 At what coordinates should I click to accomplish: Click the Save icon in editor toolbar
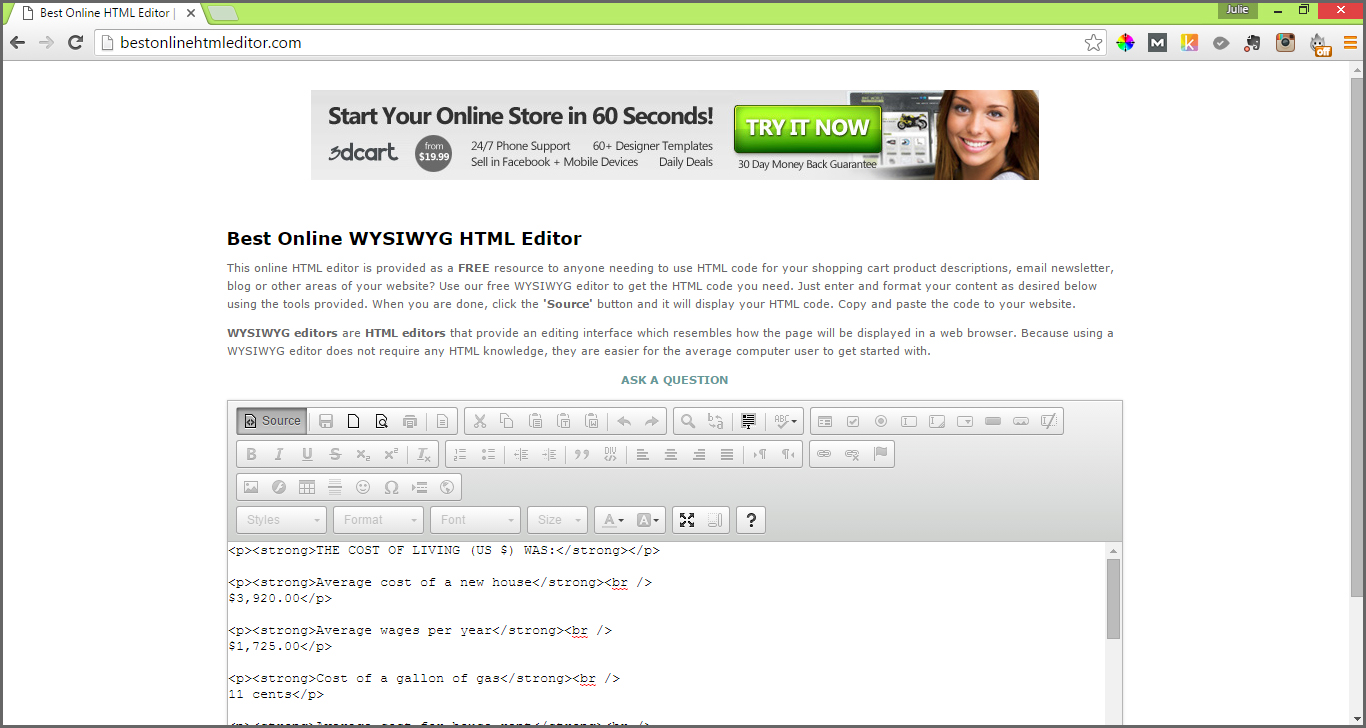point(326,421)
